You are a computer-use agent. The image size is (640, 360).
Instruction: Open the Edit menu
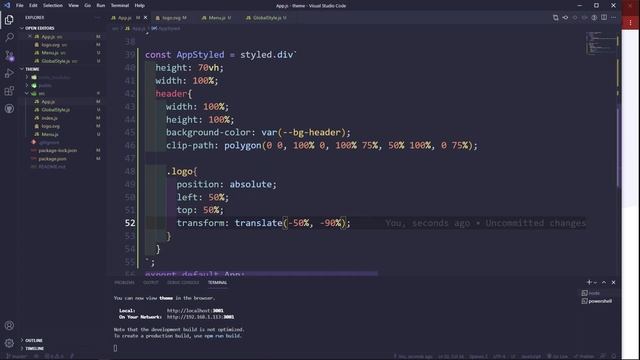[x=33, y=6]
